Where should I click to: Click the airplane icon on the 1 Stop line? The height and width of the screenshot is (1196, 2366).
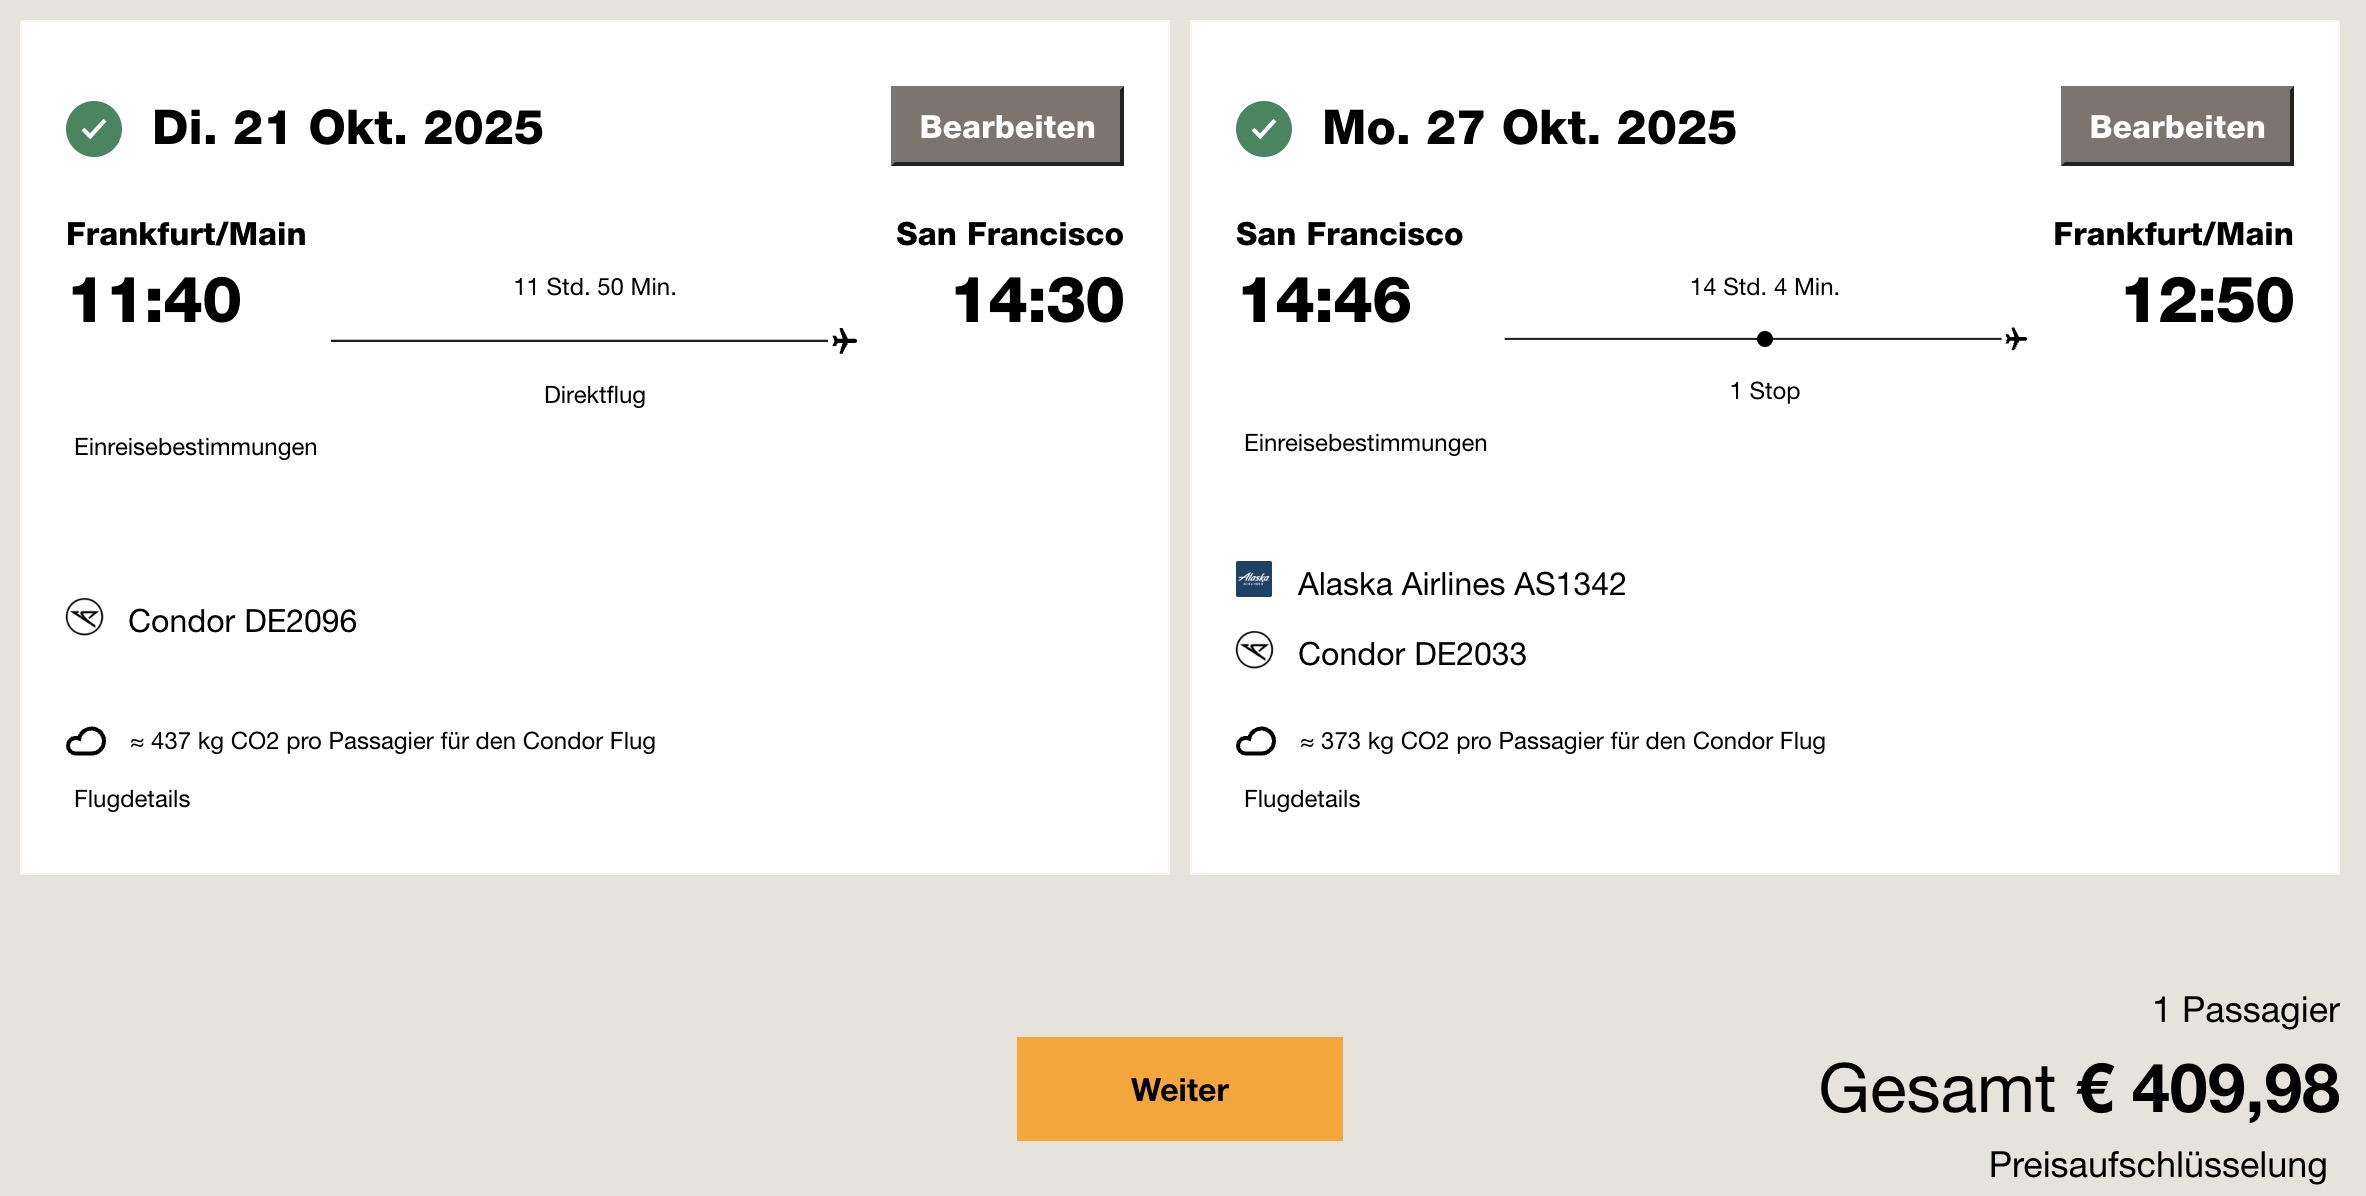click(2016, 339)
